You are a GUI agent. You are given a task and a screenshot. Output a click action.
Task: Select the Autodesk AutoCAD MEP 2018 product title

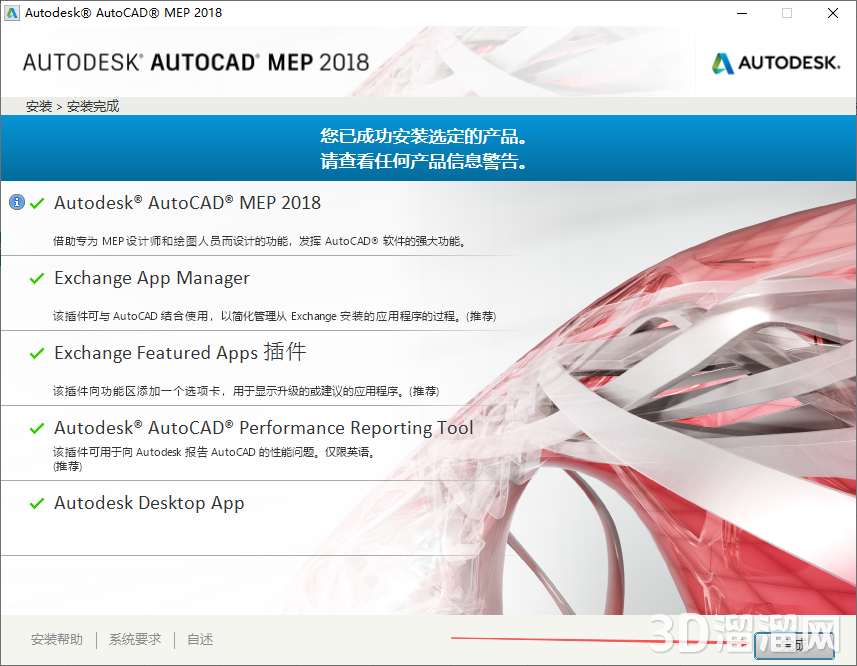click(x=187, y=203)
